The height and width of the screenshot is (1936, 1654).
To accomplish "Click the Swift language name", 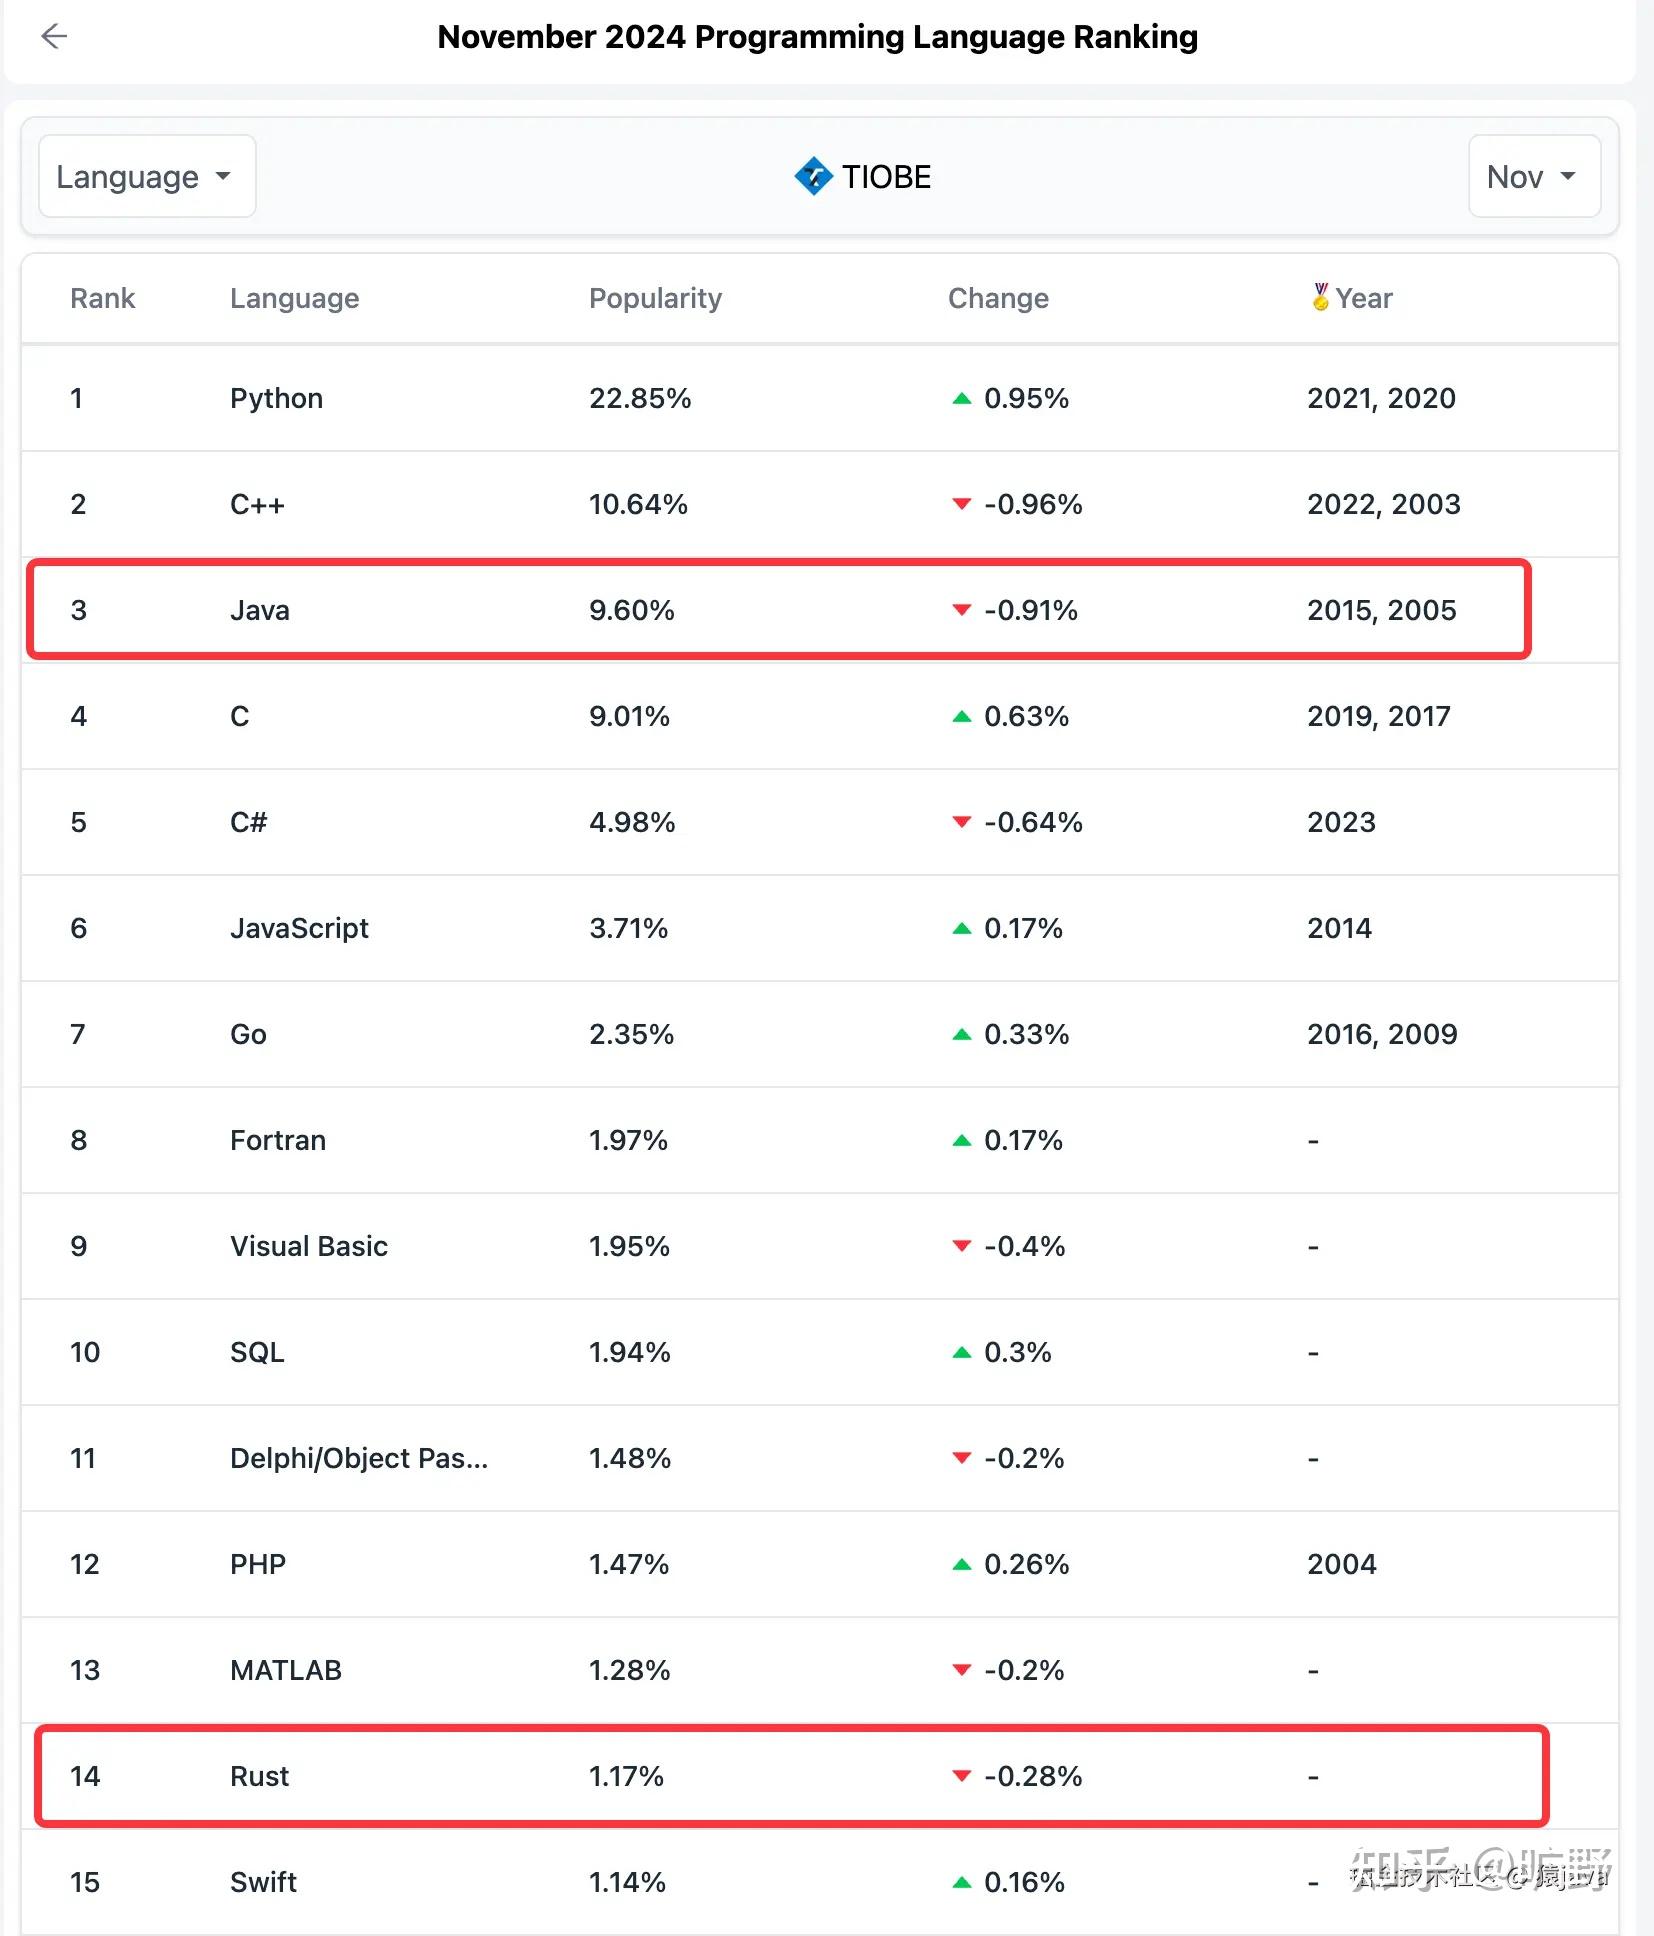I will [263, 1882].
